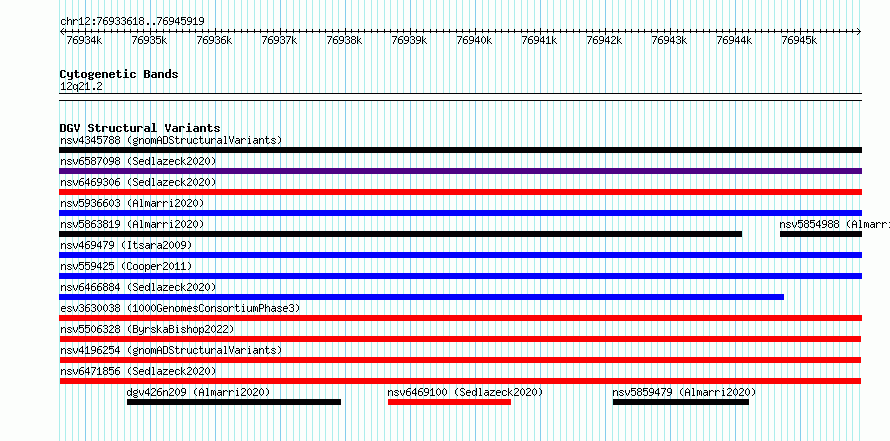This screenshot has height=441, width=890.
Task: Select the 76939k ruler position
Action: pyautogui.click(x=409, y=40)
